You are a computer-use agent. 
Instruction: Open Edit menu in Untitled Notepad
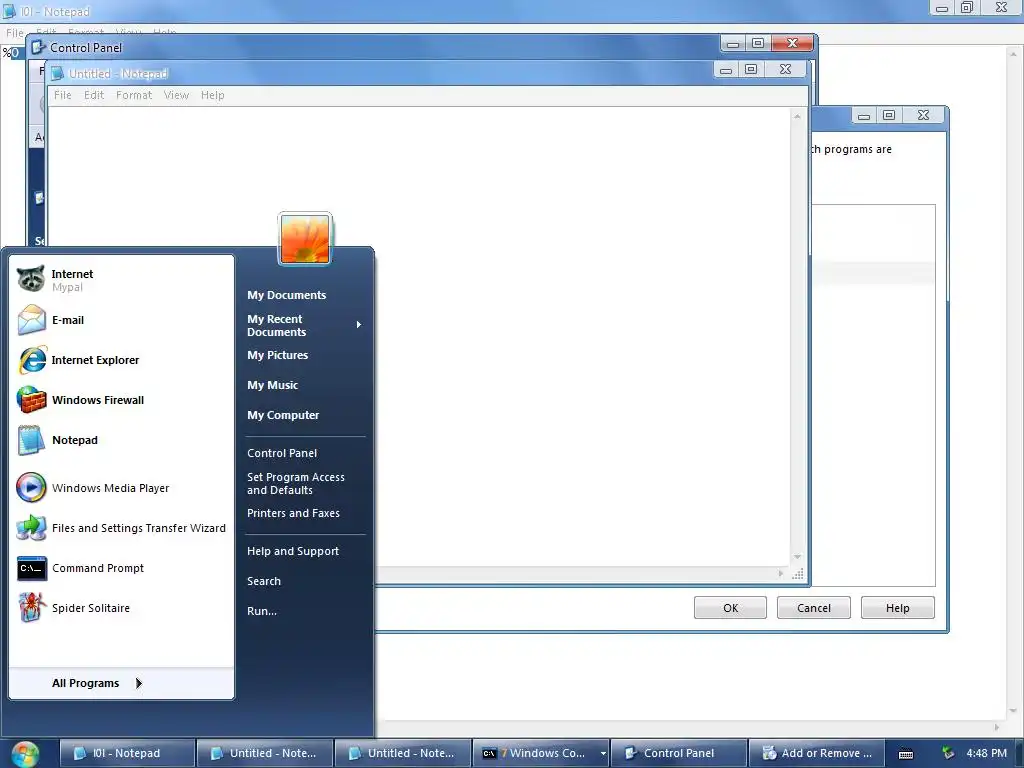tap(94, 95)
